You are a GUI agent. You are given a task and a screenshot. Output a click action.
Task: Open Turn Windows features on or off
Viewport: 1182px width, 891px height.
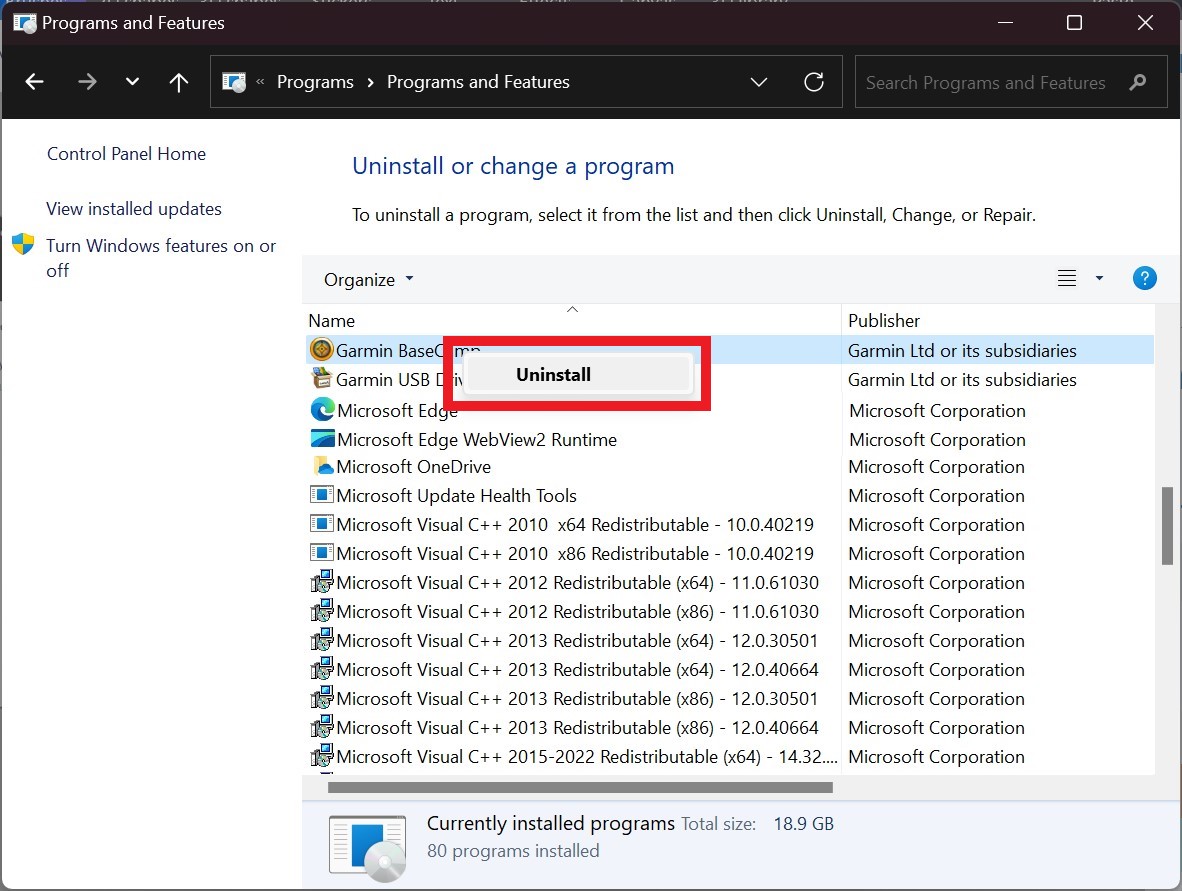pyautogui.click(x=161, y=258)
